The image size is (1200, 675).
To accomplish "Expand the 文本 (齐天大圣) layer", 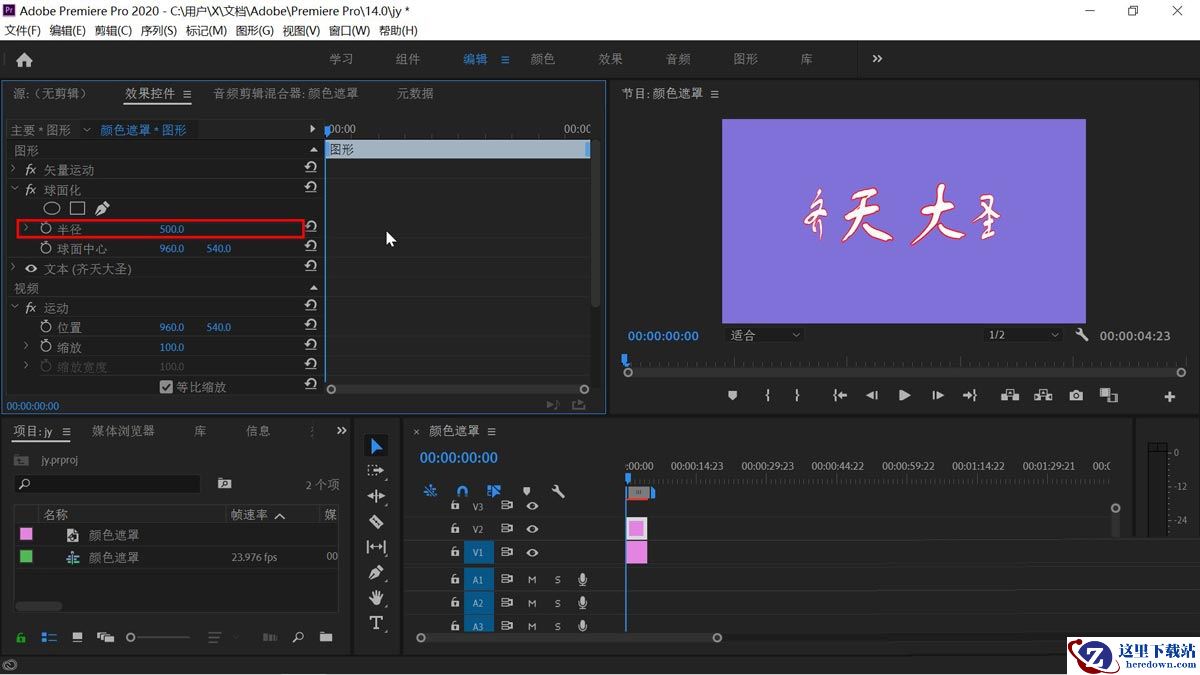I will click(x=14, y=268).
